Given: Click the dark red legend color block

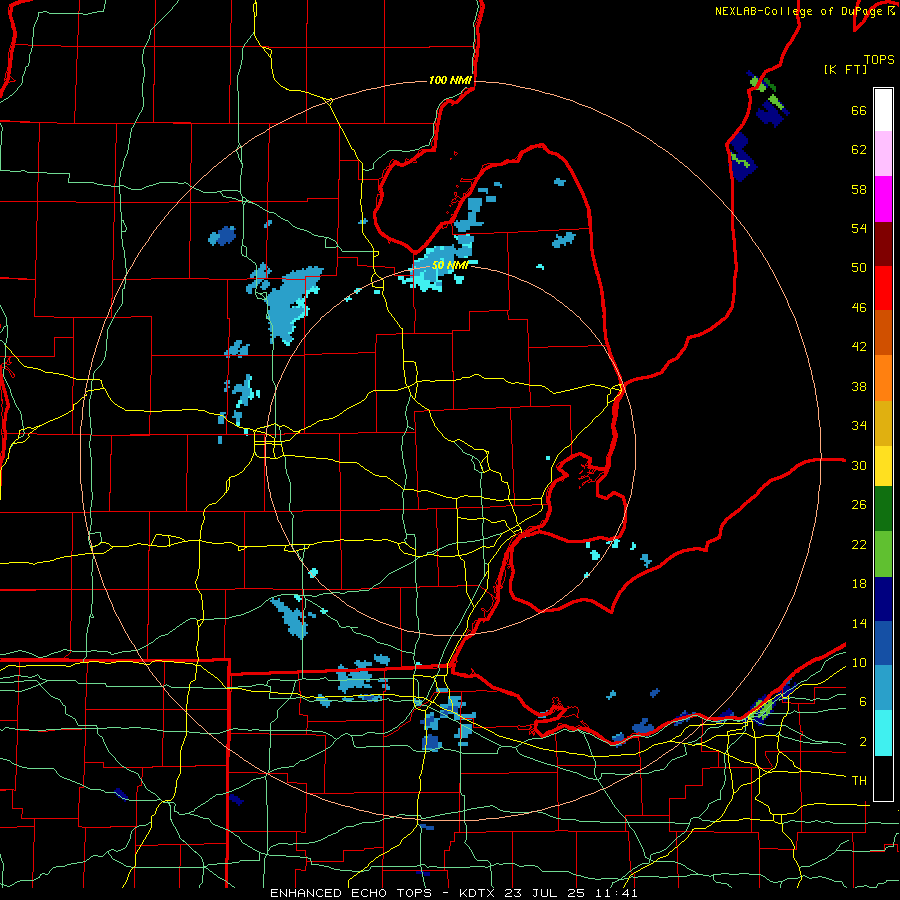Looking at the screenshot, I should tap(883, 243).
